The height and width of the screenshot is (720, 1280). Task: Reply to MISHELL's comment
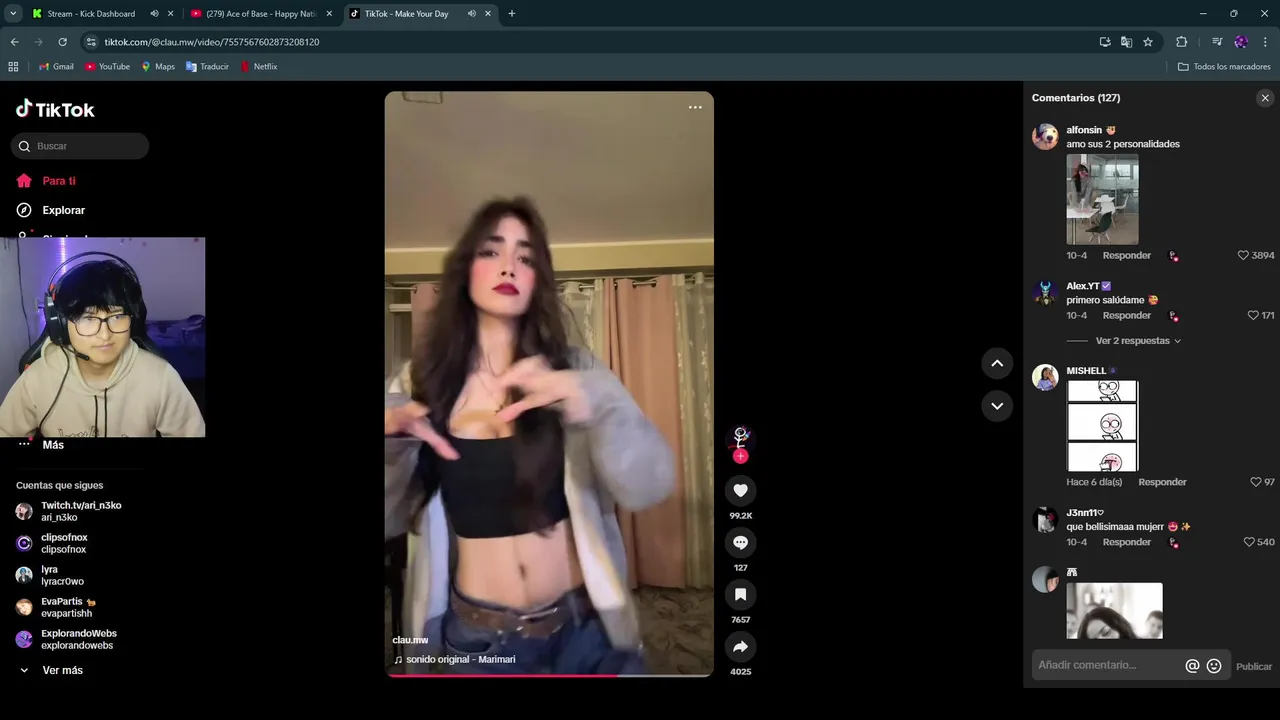point(1162,482)
